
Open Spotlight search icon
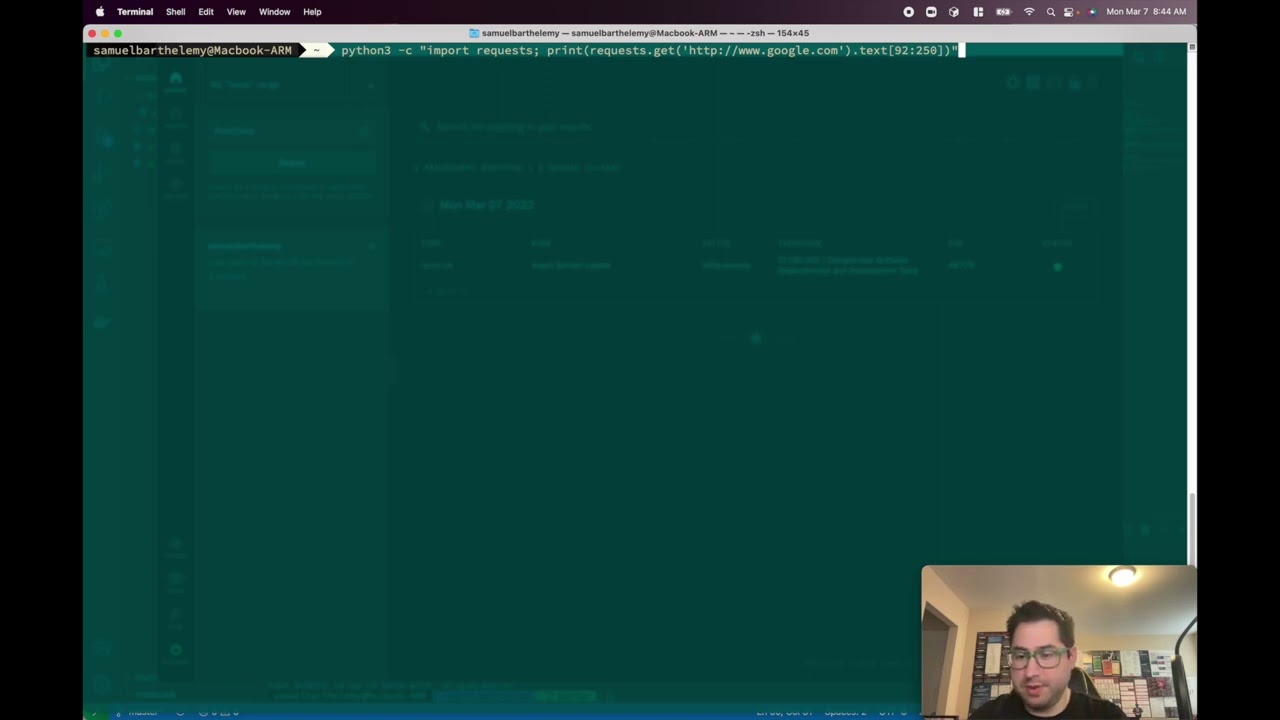click(1050, 12)
